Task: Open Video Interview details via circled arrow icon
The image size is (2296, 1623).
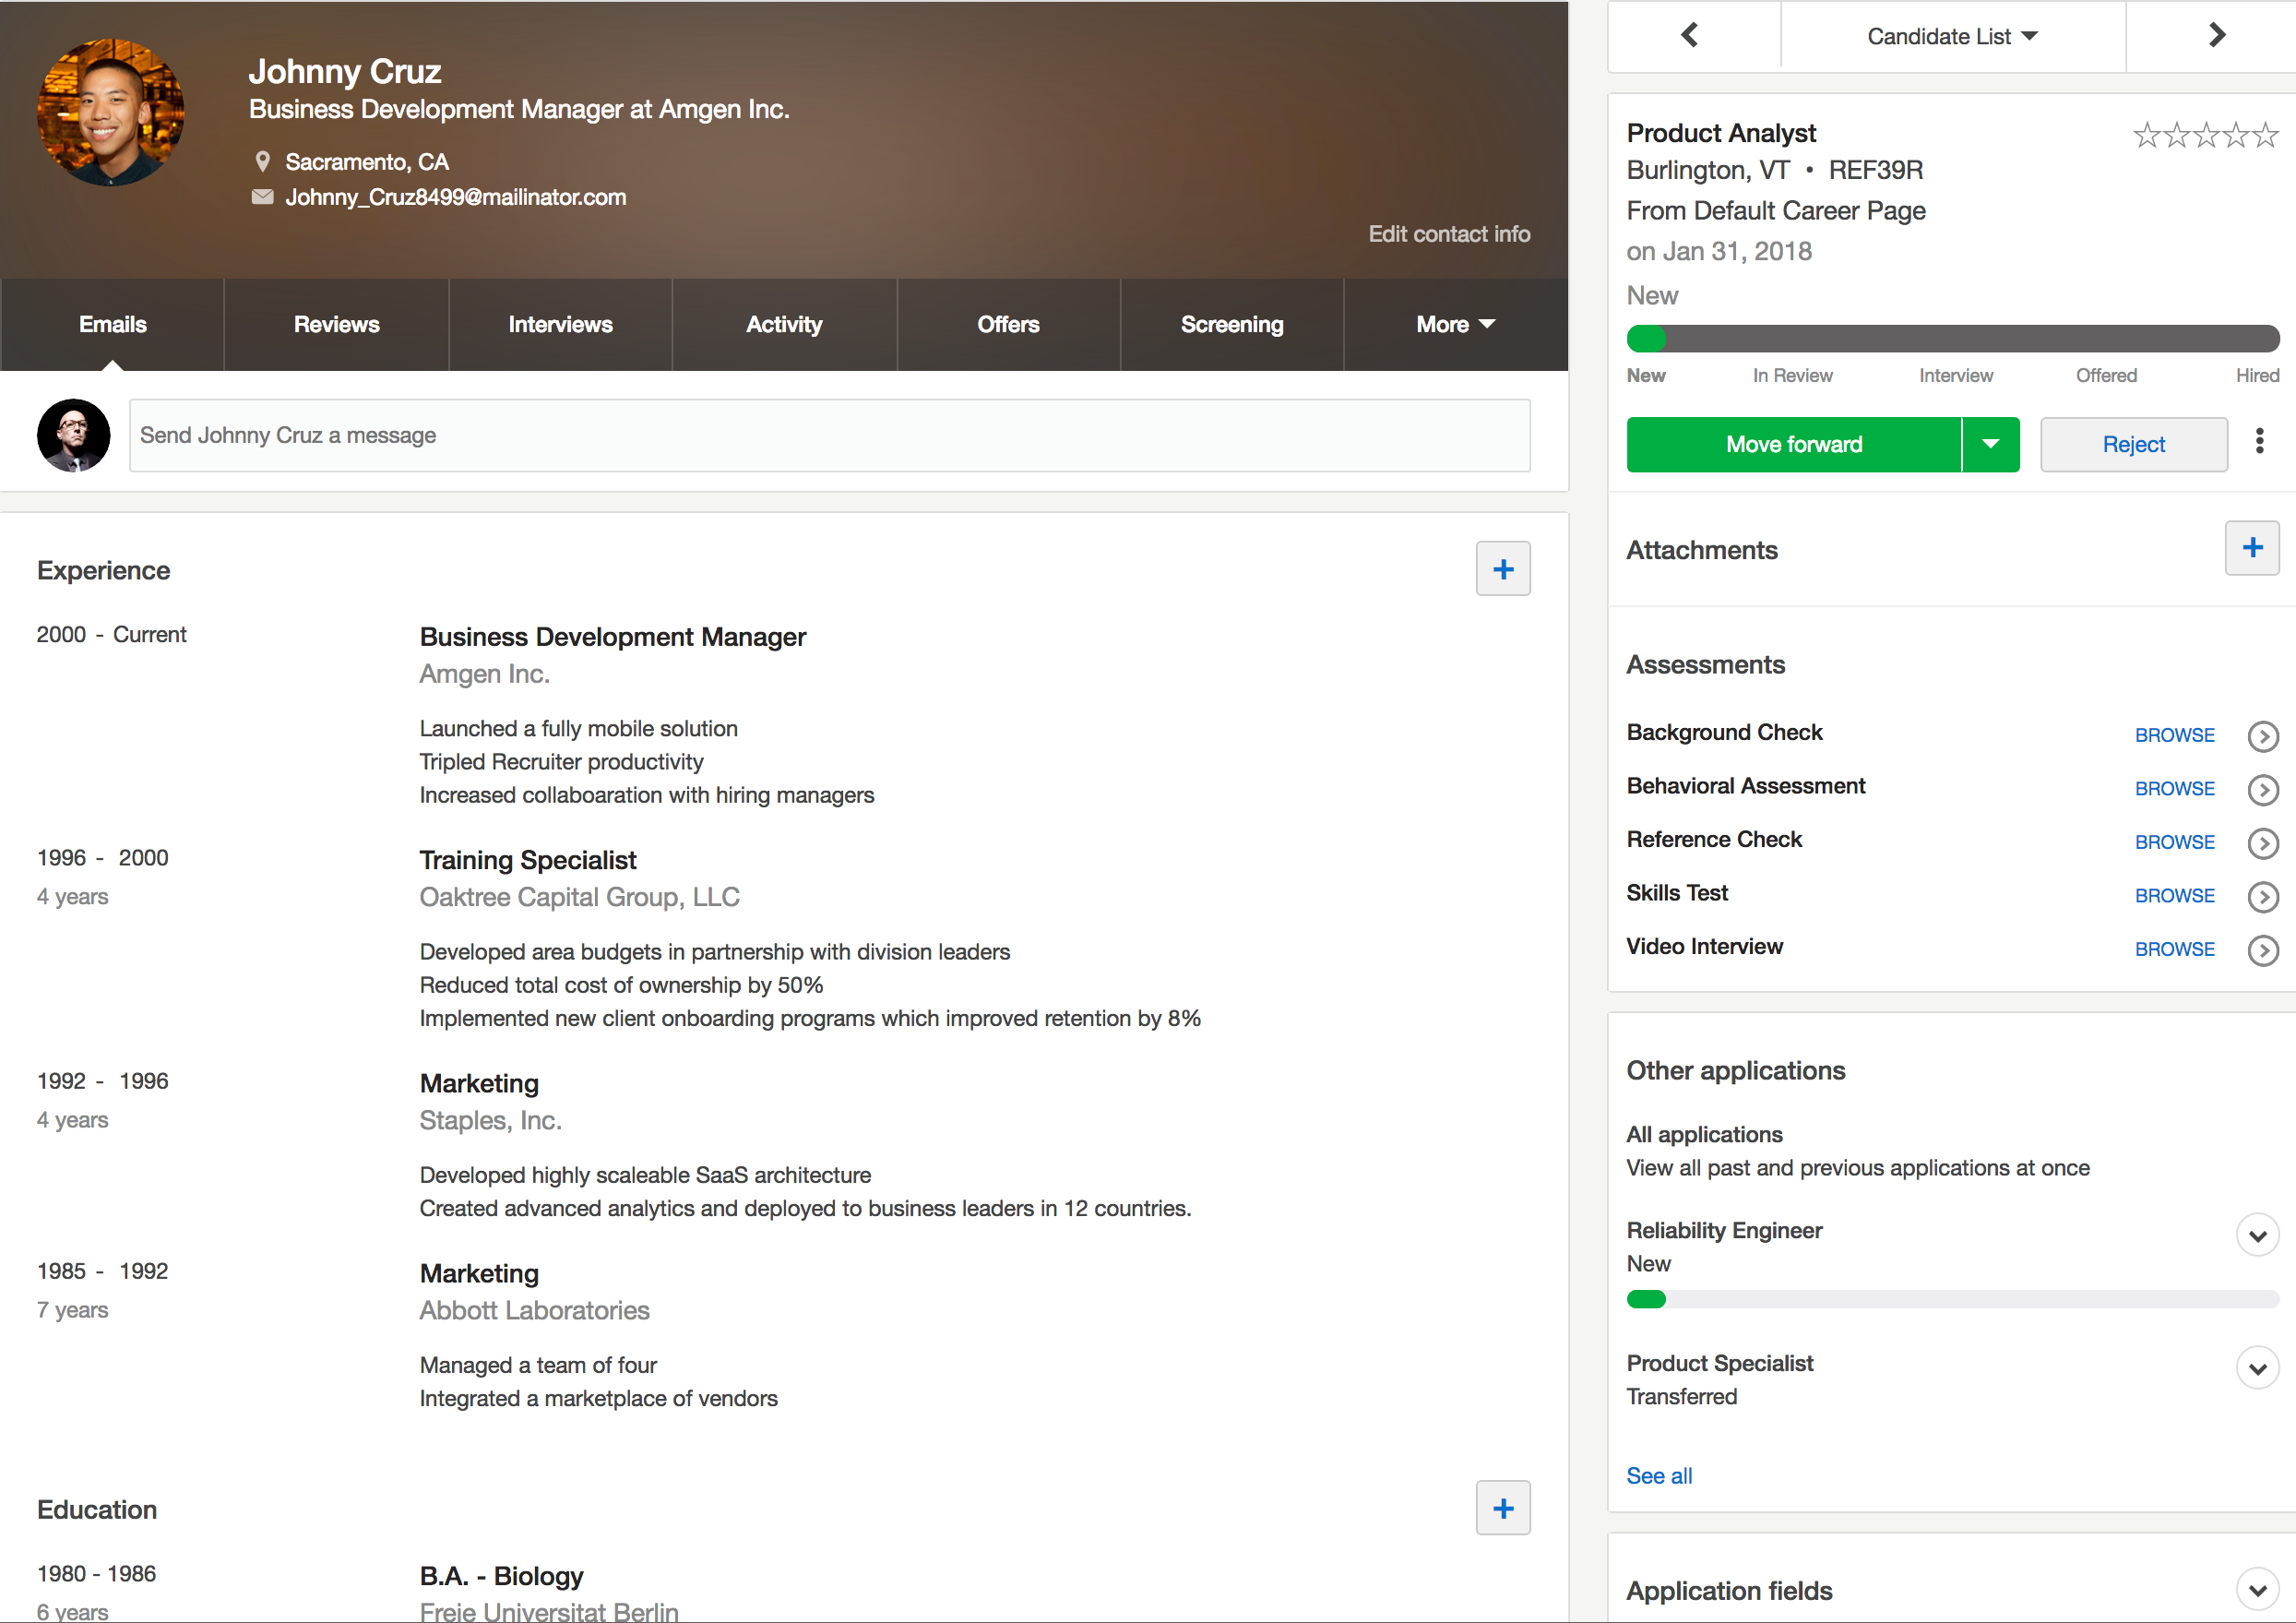Action: [x=2263, y=951]
